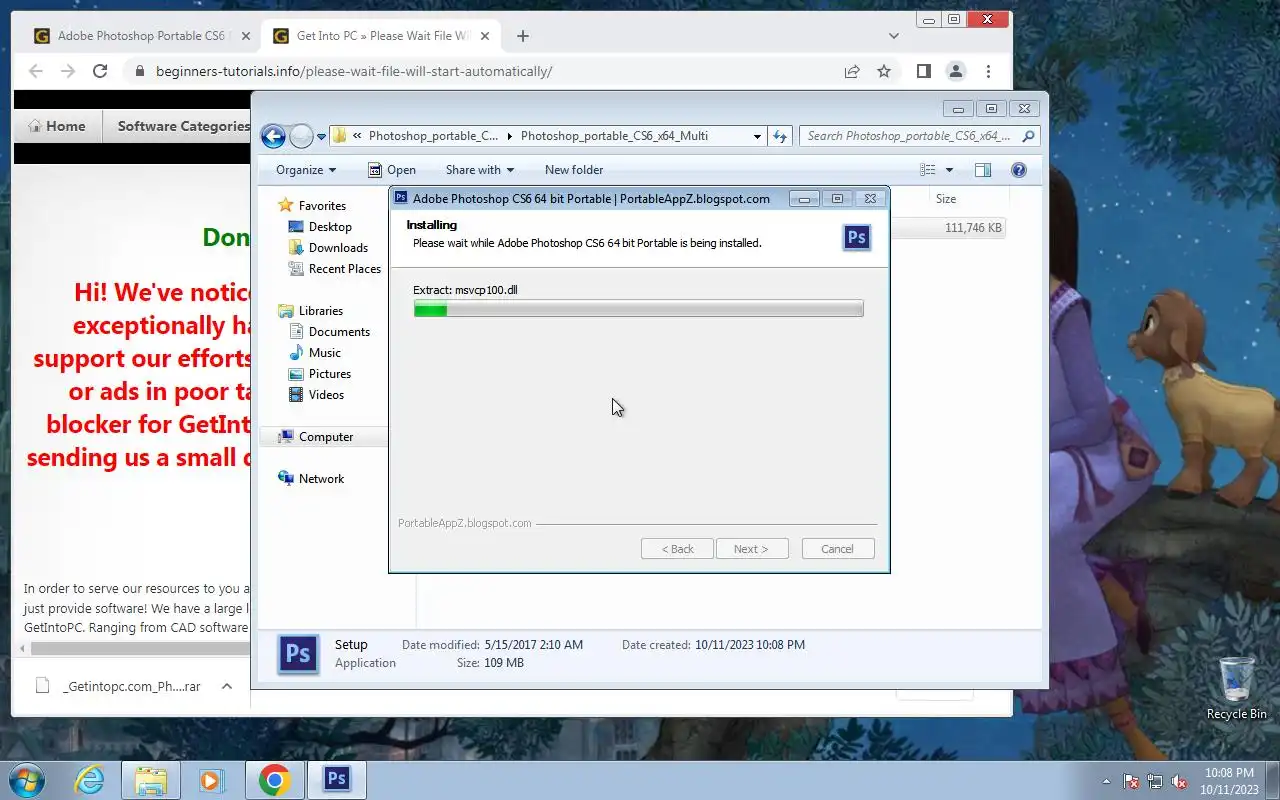The image size is (1280, 800).
Task: Open recent locations dropdown beside nav arrows
Action: click(322, 137)
